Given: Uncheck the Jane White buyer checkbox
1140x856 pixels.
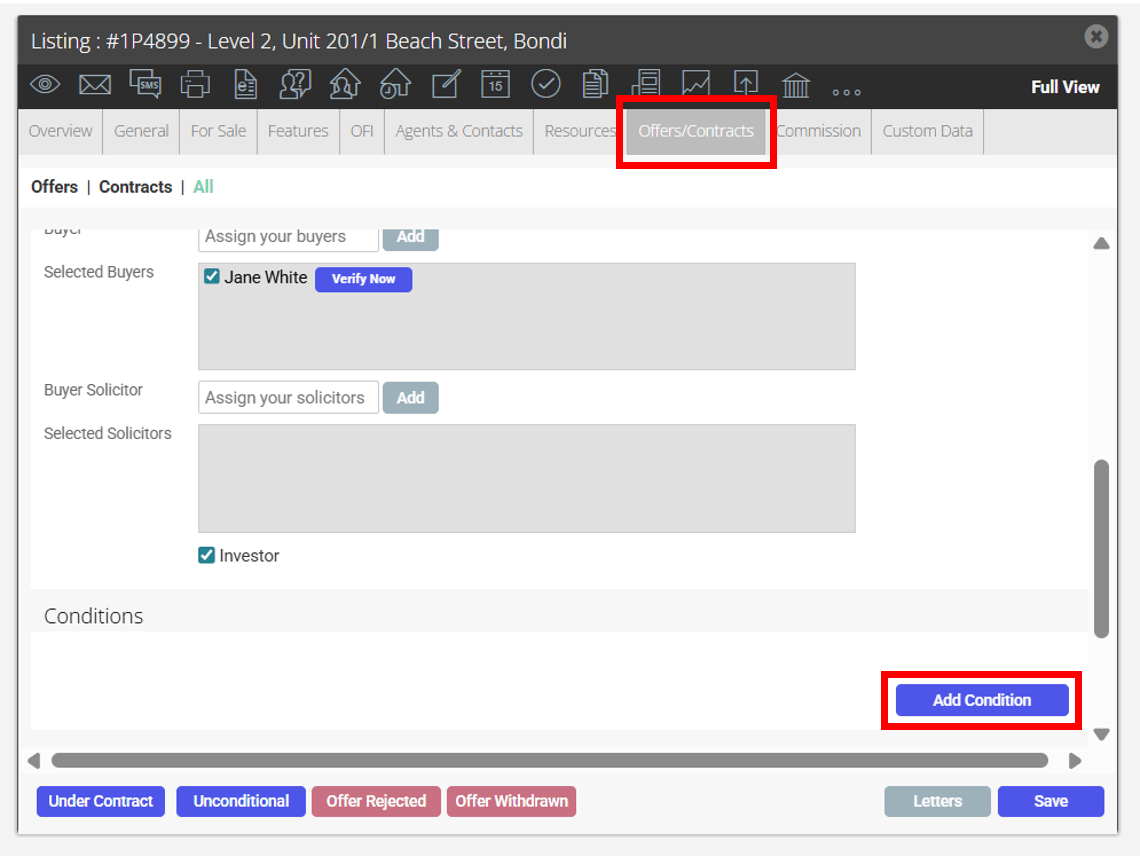Looking at the screenshot, I should (x=212, y=276).
